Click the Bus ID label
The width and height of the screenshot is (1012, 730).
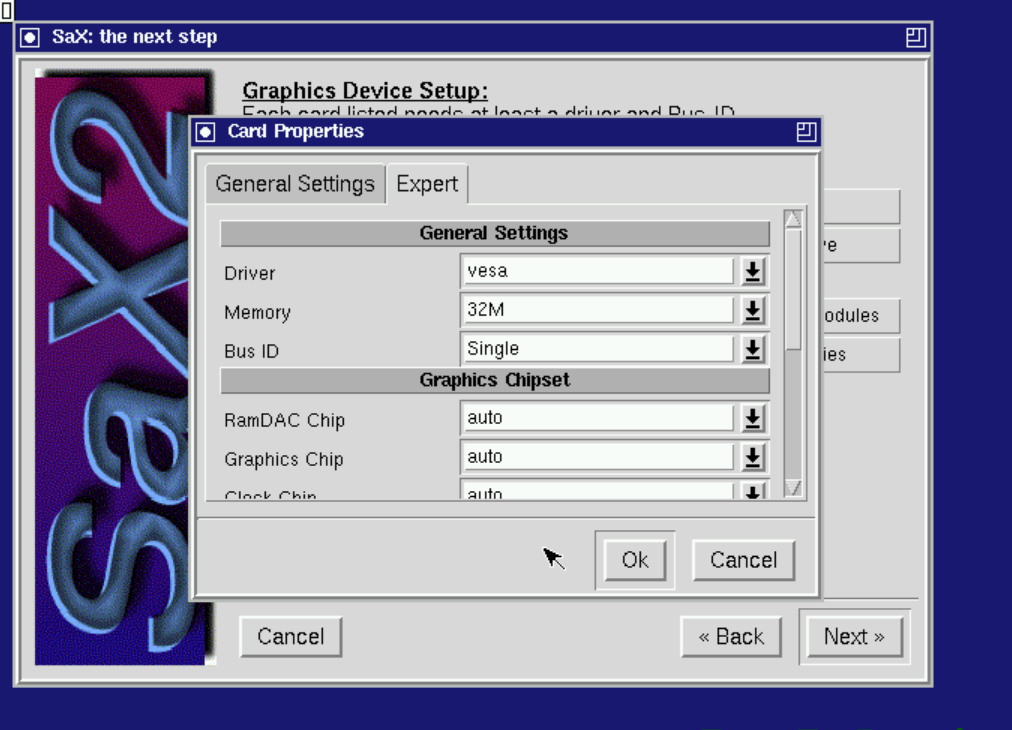(x=252, y=351)
